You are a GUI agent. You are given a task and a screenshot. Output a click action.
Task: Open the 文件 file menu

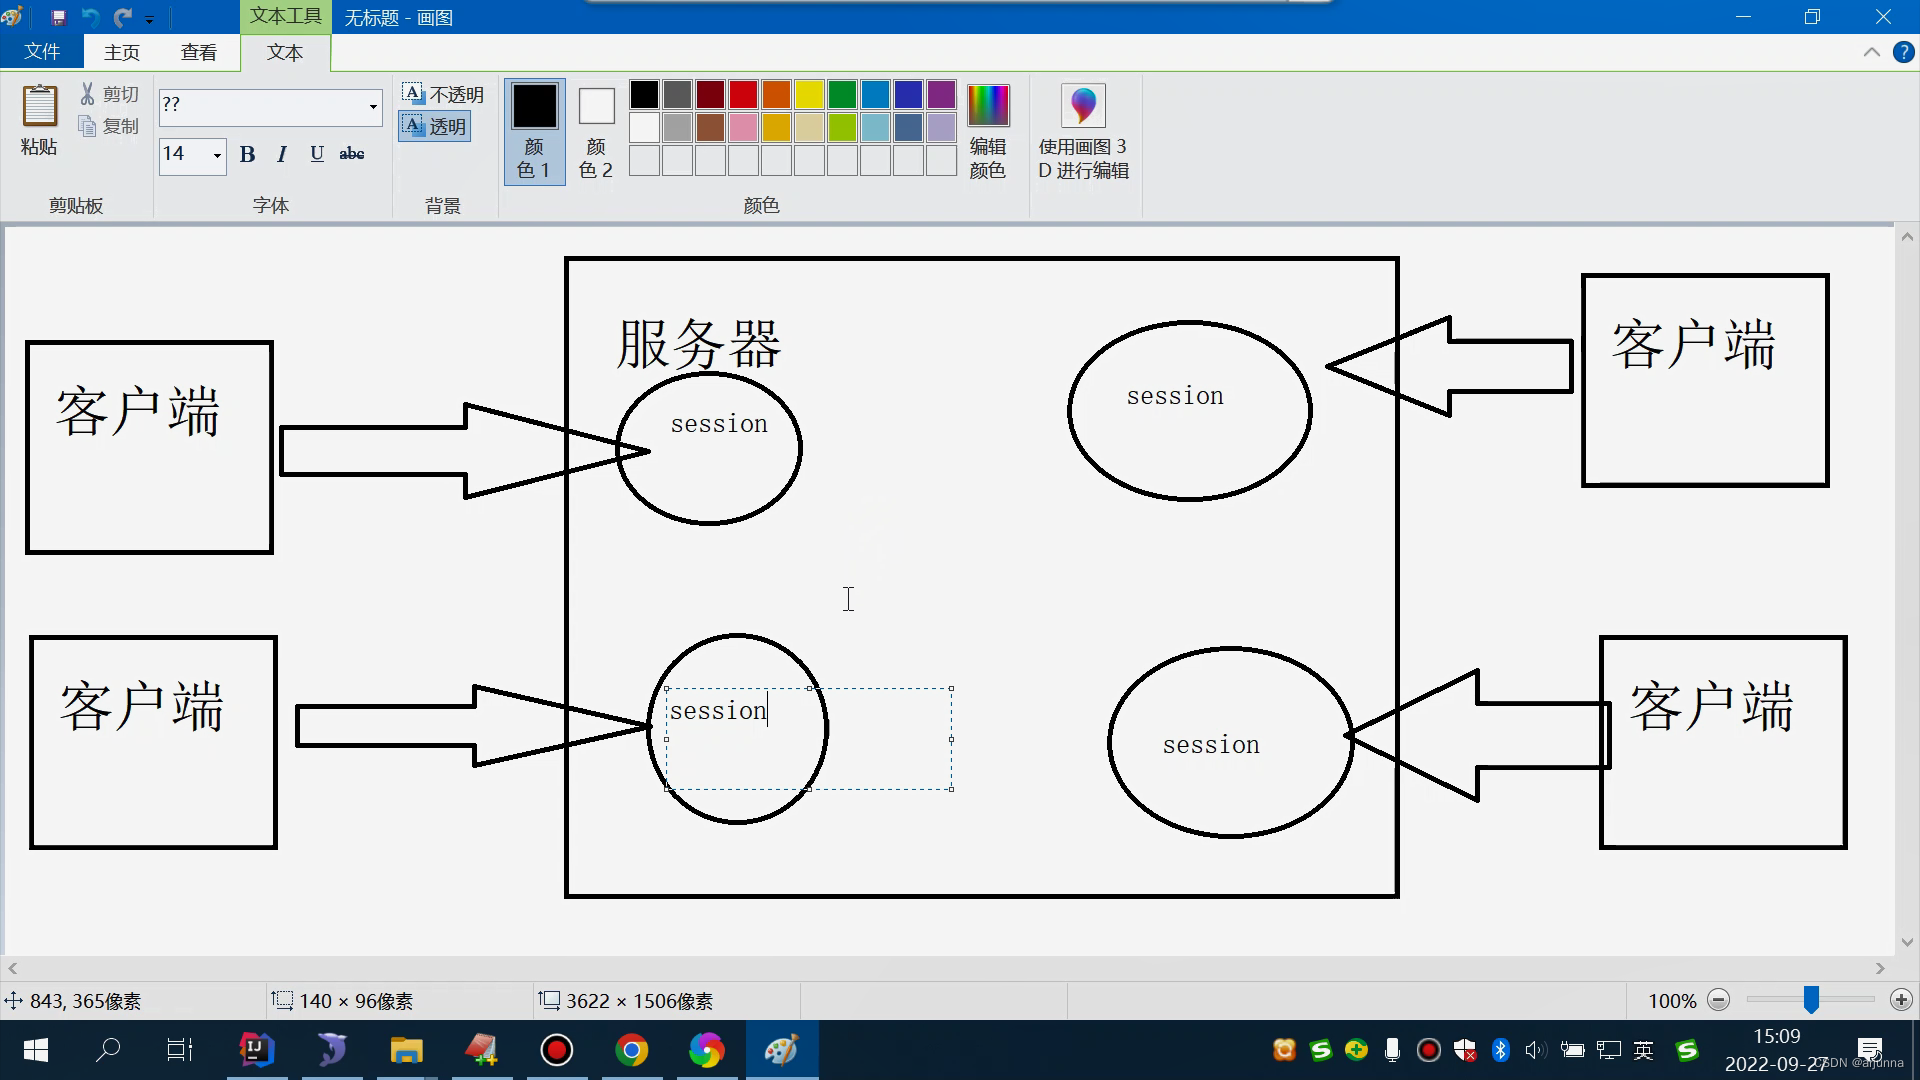(42, 52)
